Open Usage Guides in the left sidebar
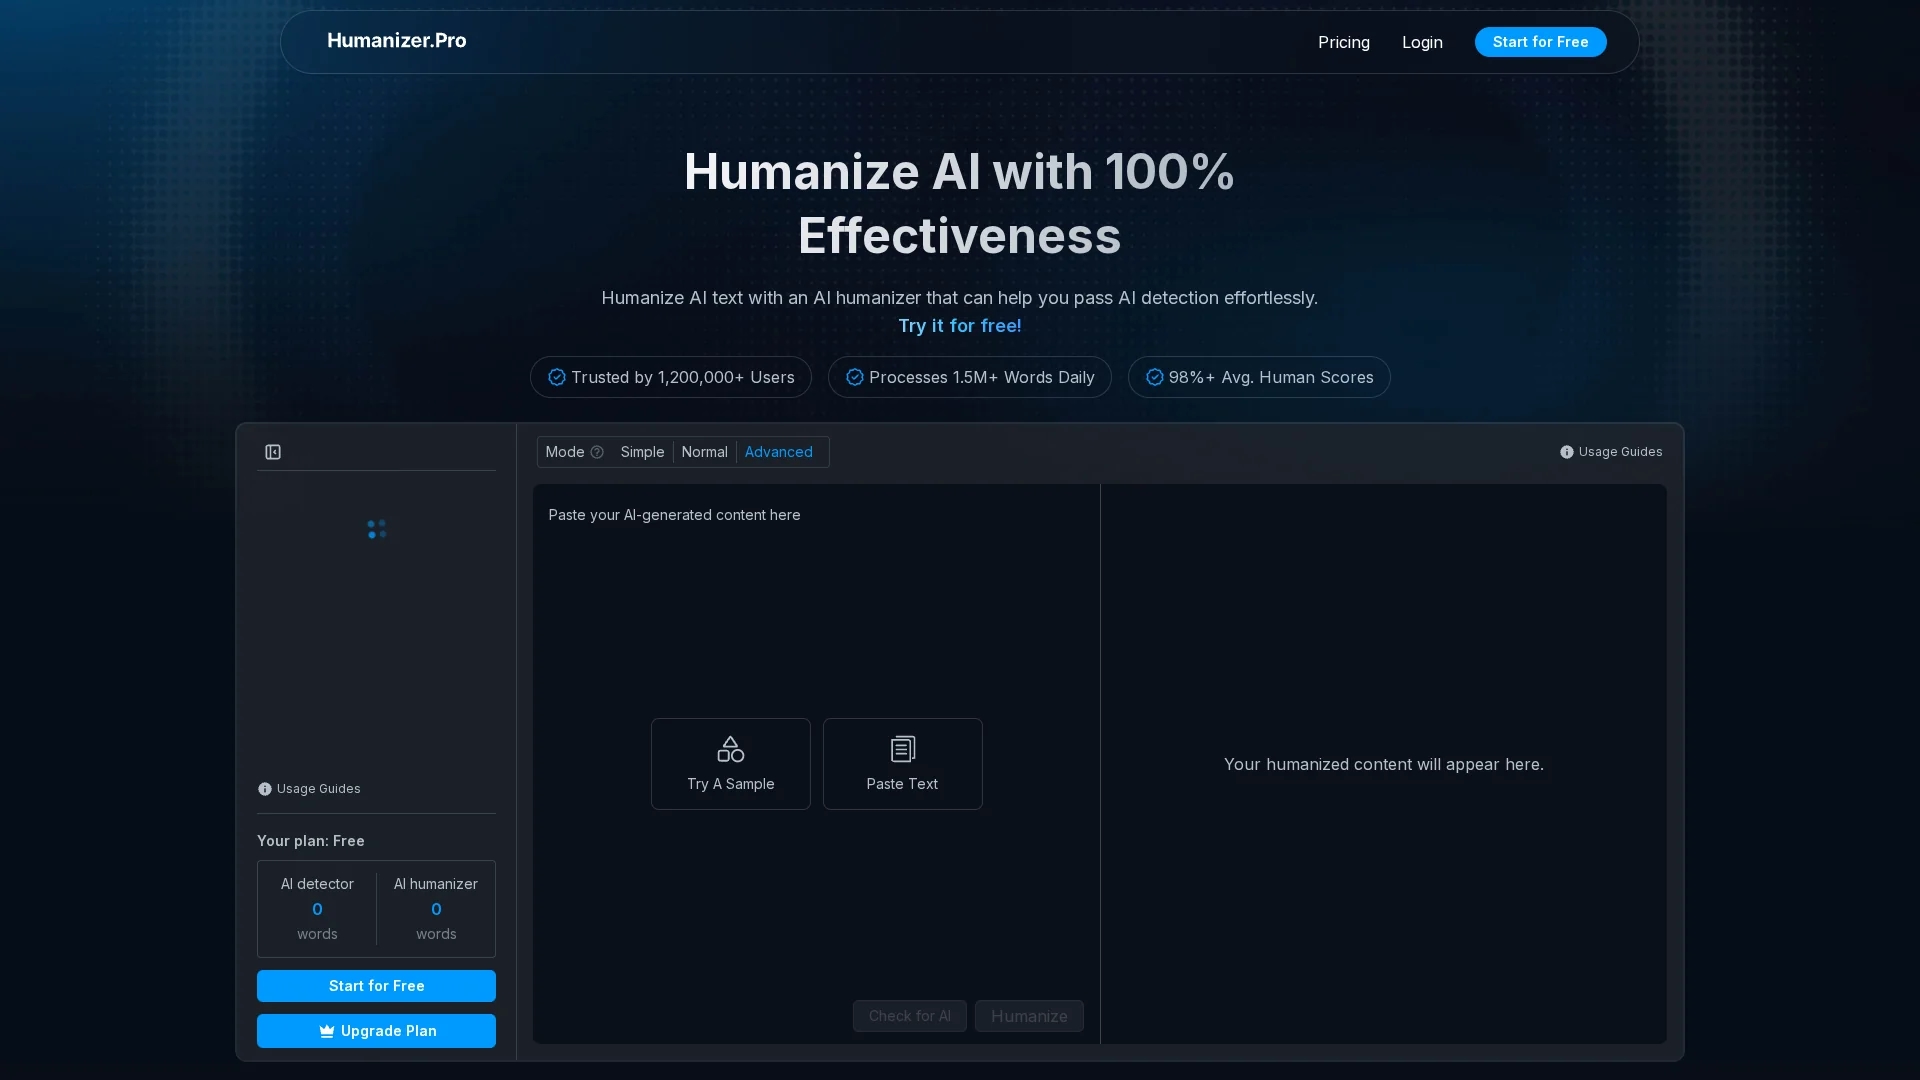 [x=309, y=789]
